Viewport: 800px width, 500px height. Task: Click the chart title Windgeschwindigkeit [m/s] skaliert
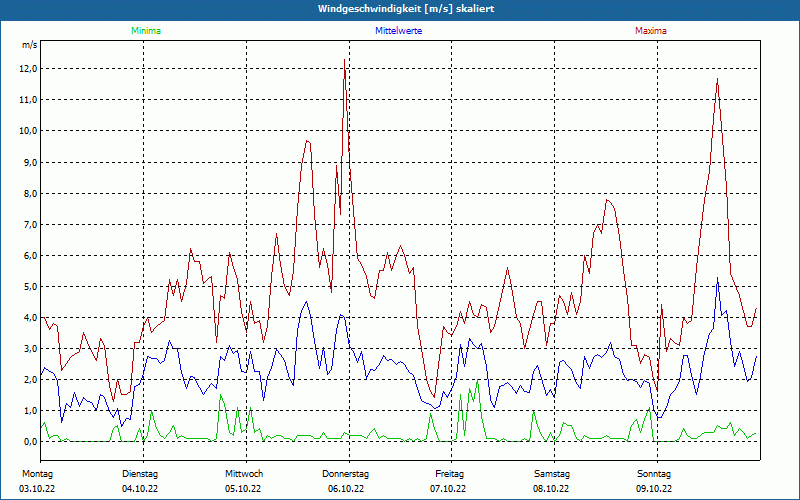(x=406, y=9)
